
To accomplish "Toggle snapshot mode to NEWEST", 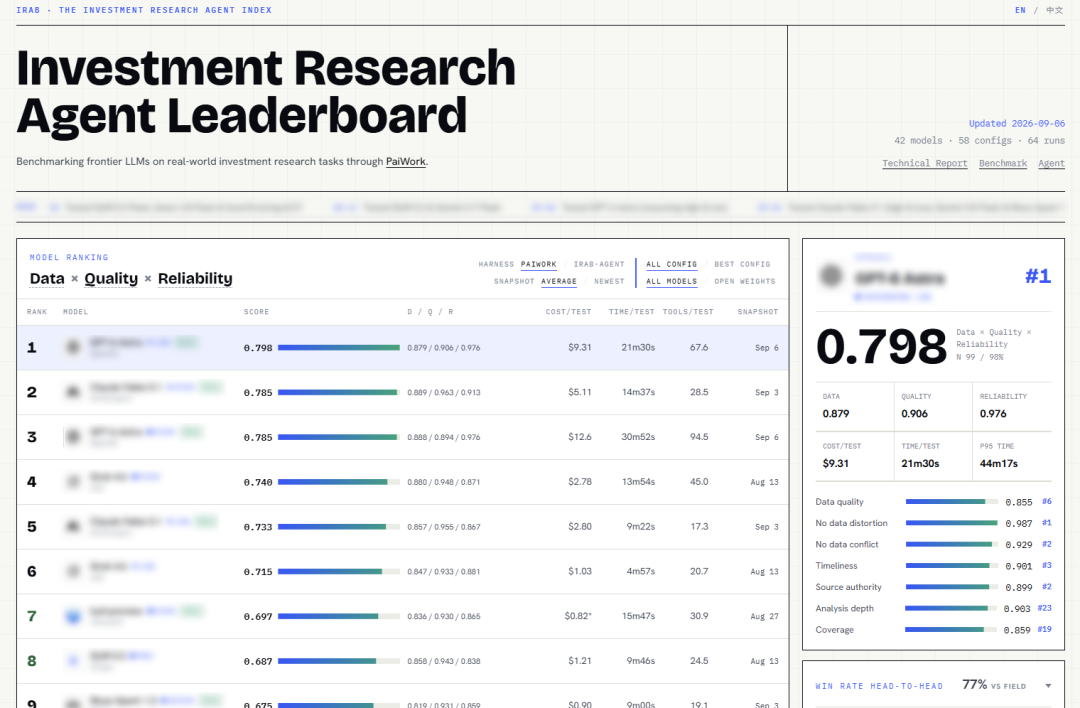I will coord(609,282).
